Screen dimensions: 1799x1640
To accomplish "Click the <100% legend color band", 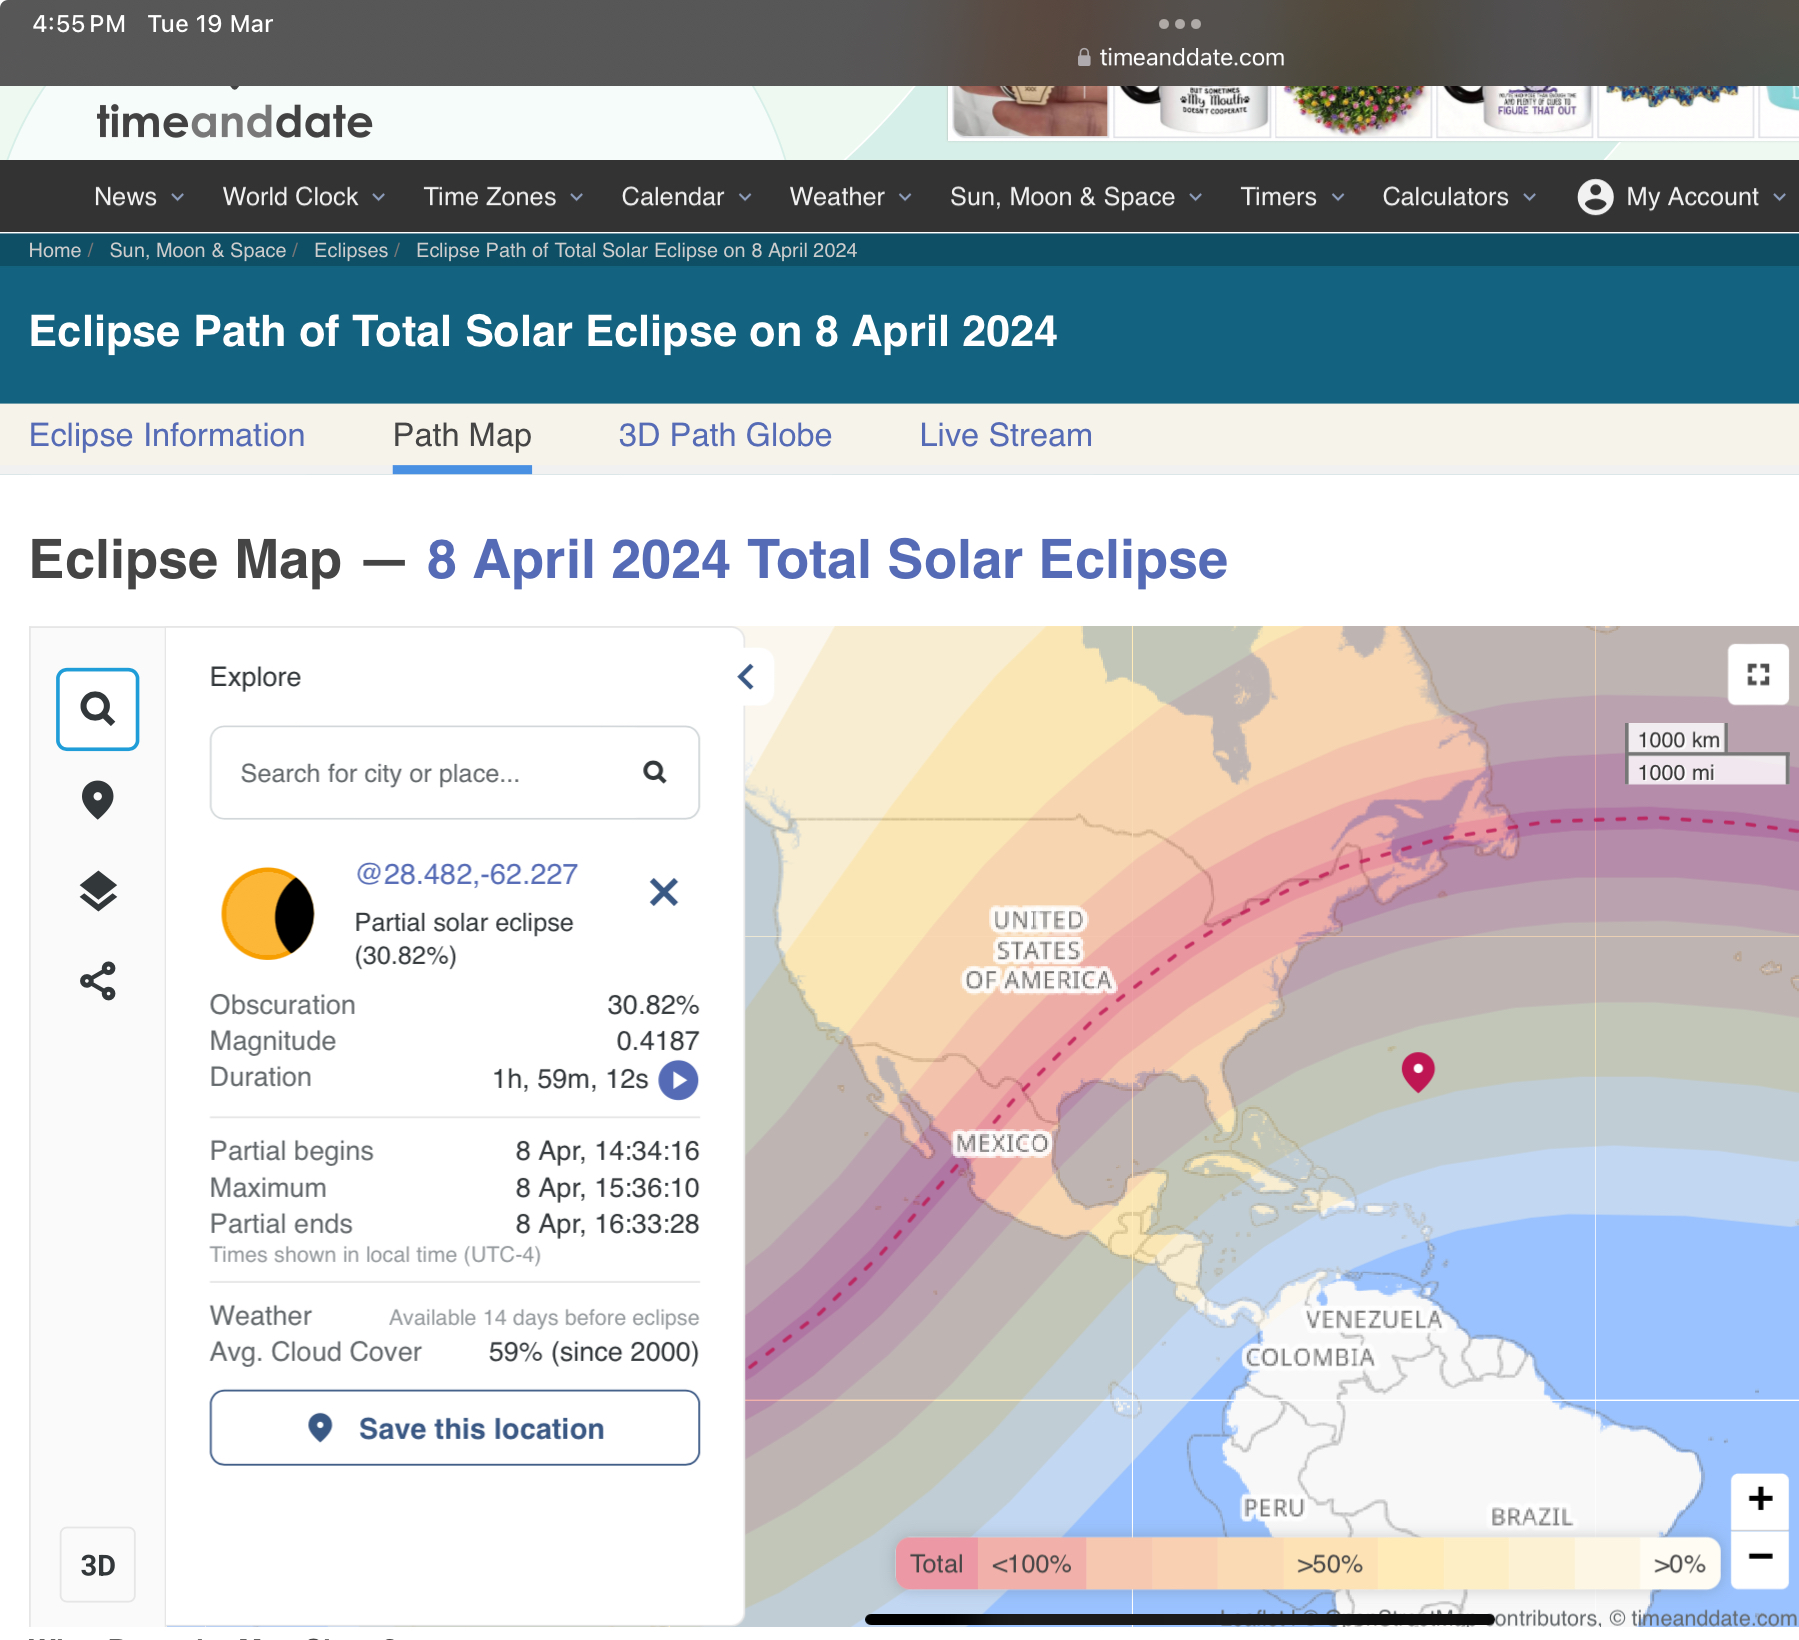I will tap(1032, 1565).
